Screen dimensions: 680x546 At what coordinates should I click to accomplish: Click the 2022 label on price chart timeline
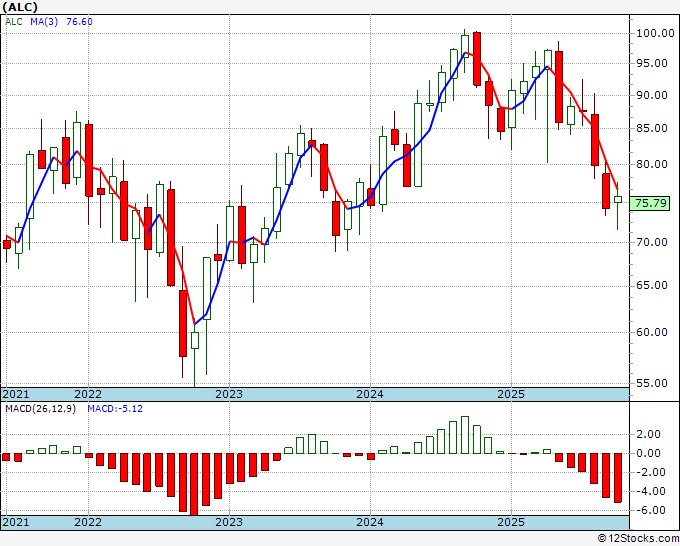coord(88,394)
